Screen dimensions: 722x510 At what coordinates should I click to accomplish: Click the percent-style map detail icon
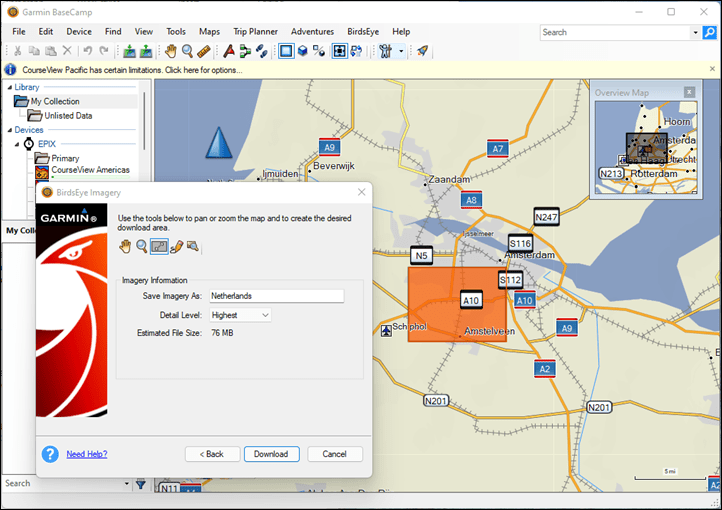coord(319,51)
